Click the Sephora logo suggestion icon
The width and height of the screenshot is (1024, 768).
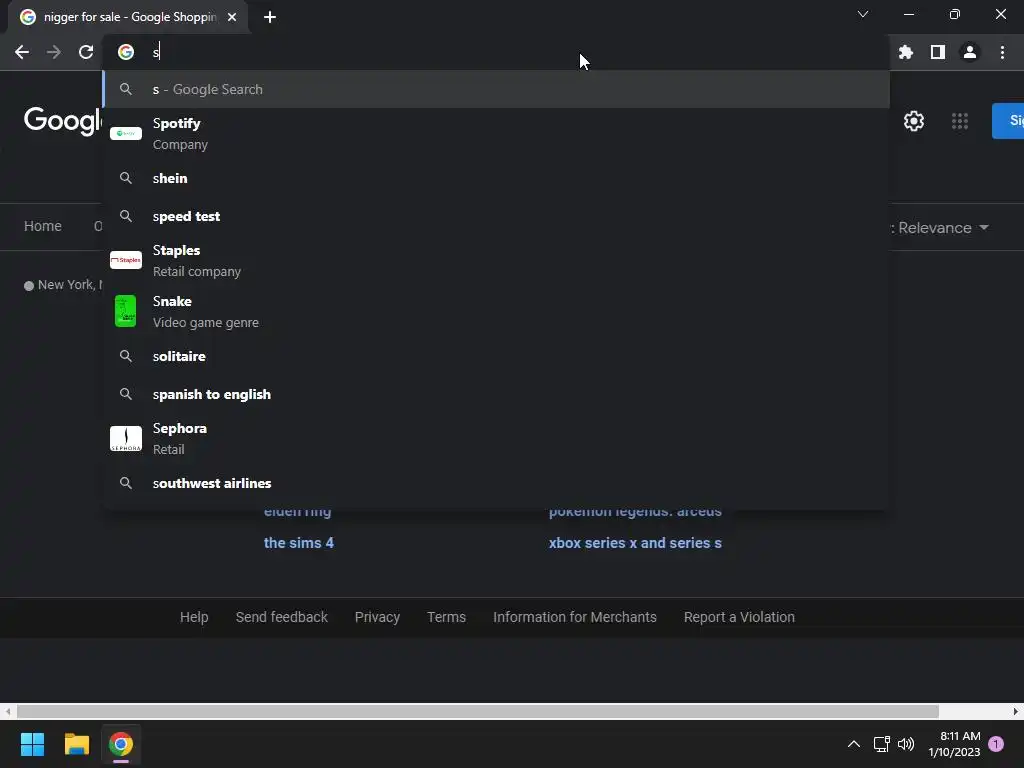click(125, 438)
